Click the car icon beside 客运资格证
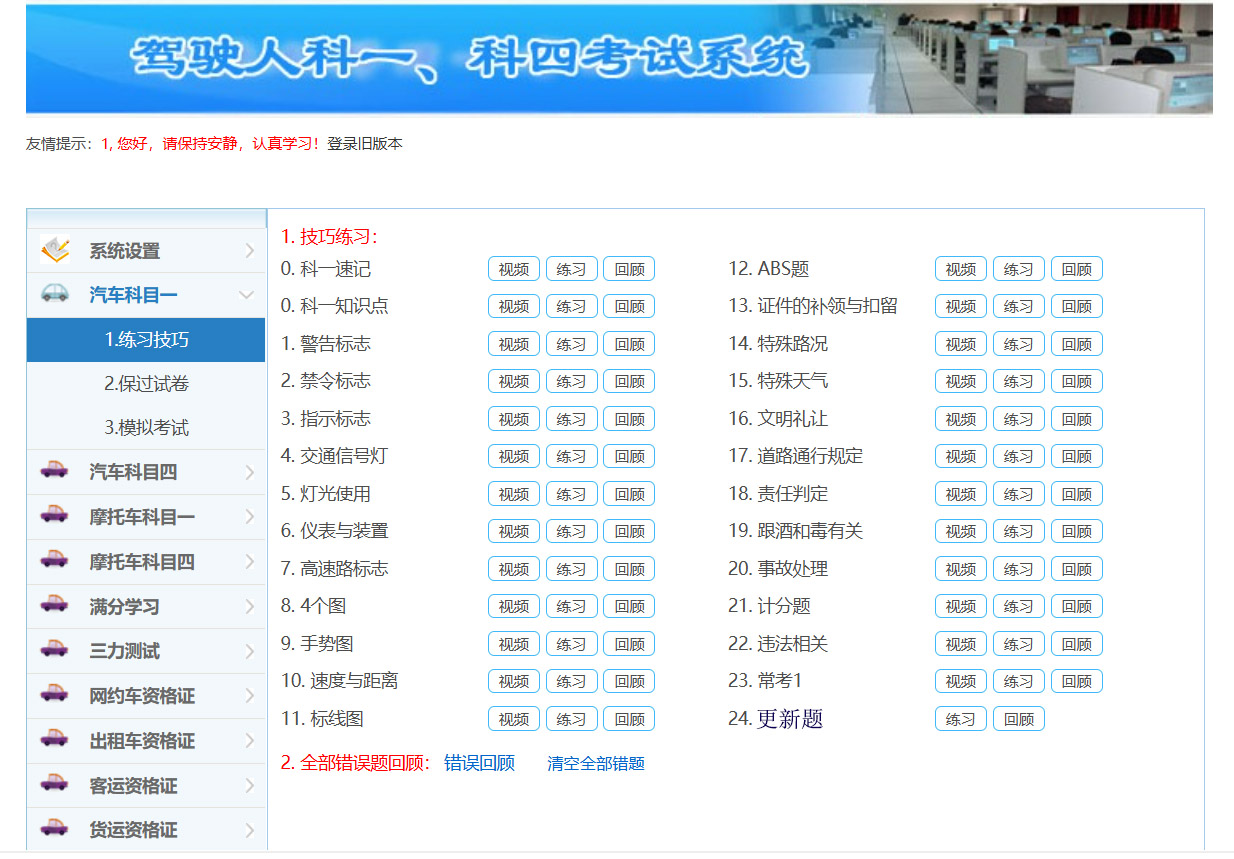This screenshot has width=1234, height=859. click(55, 783)
